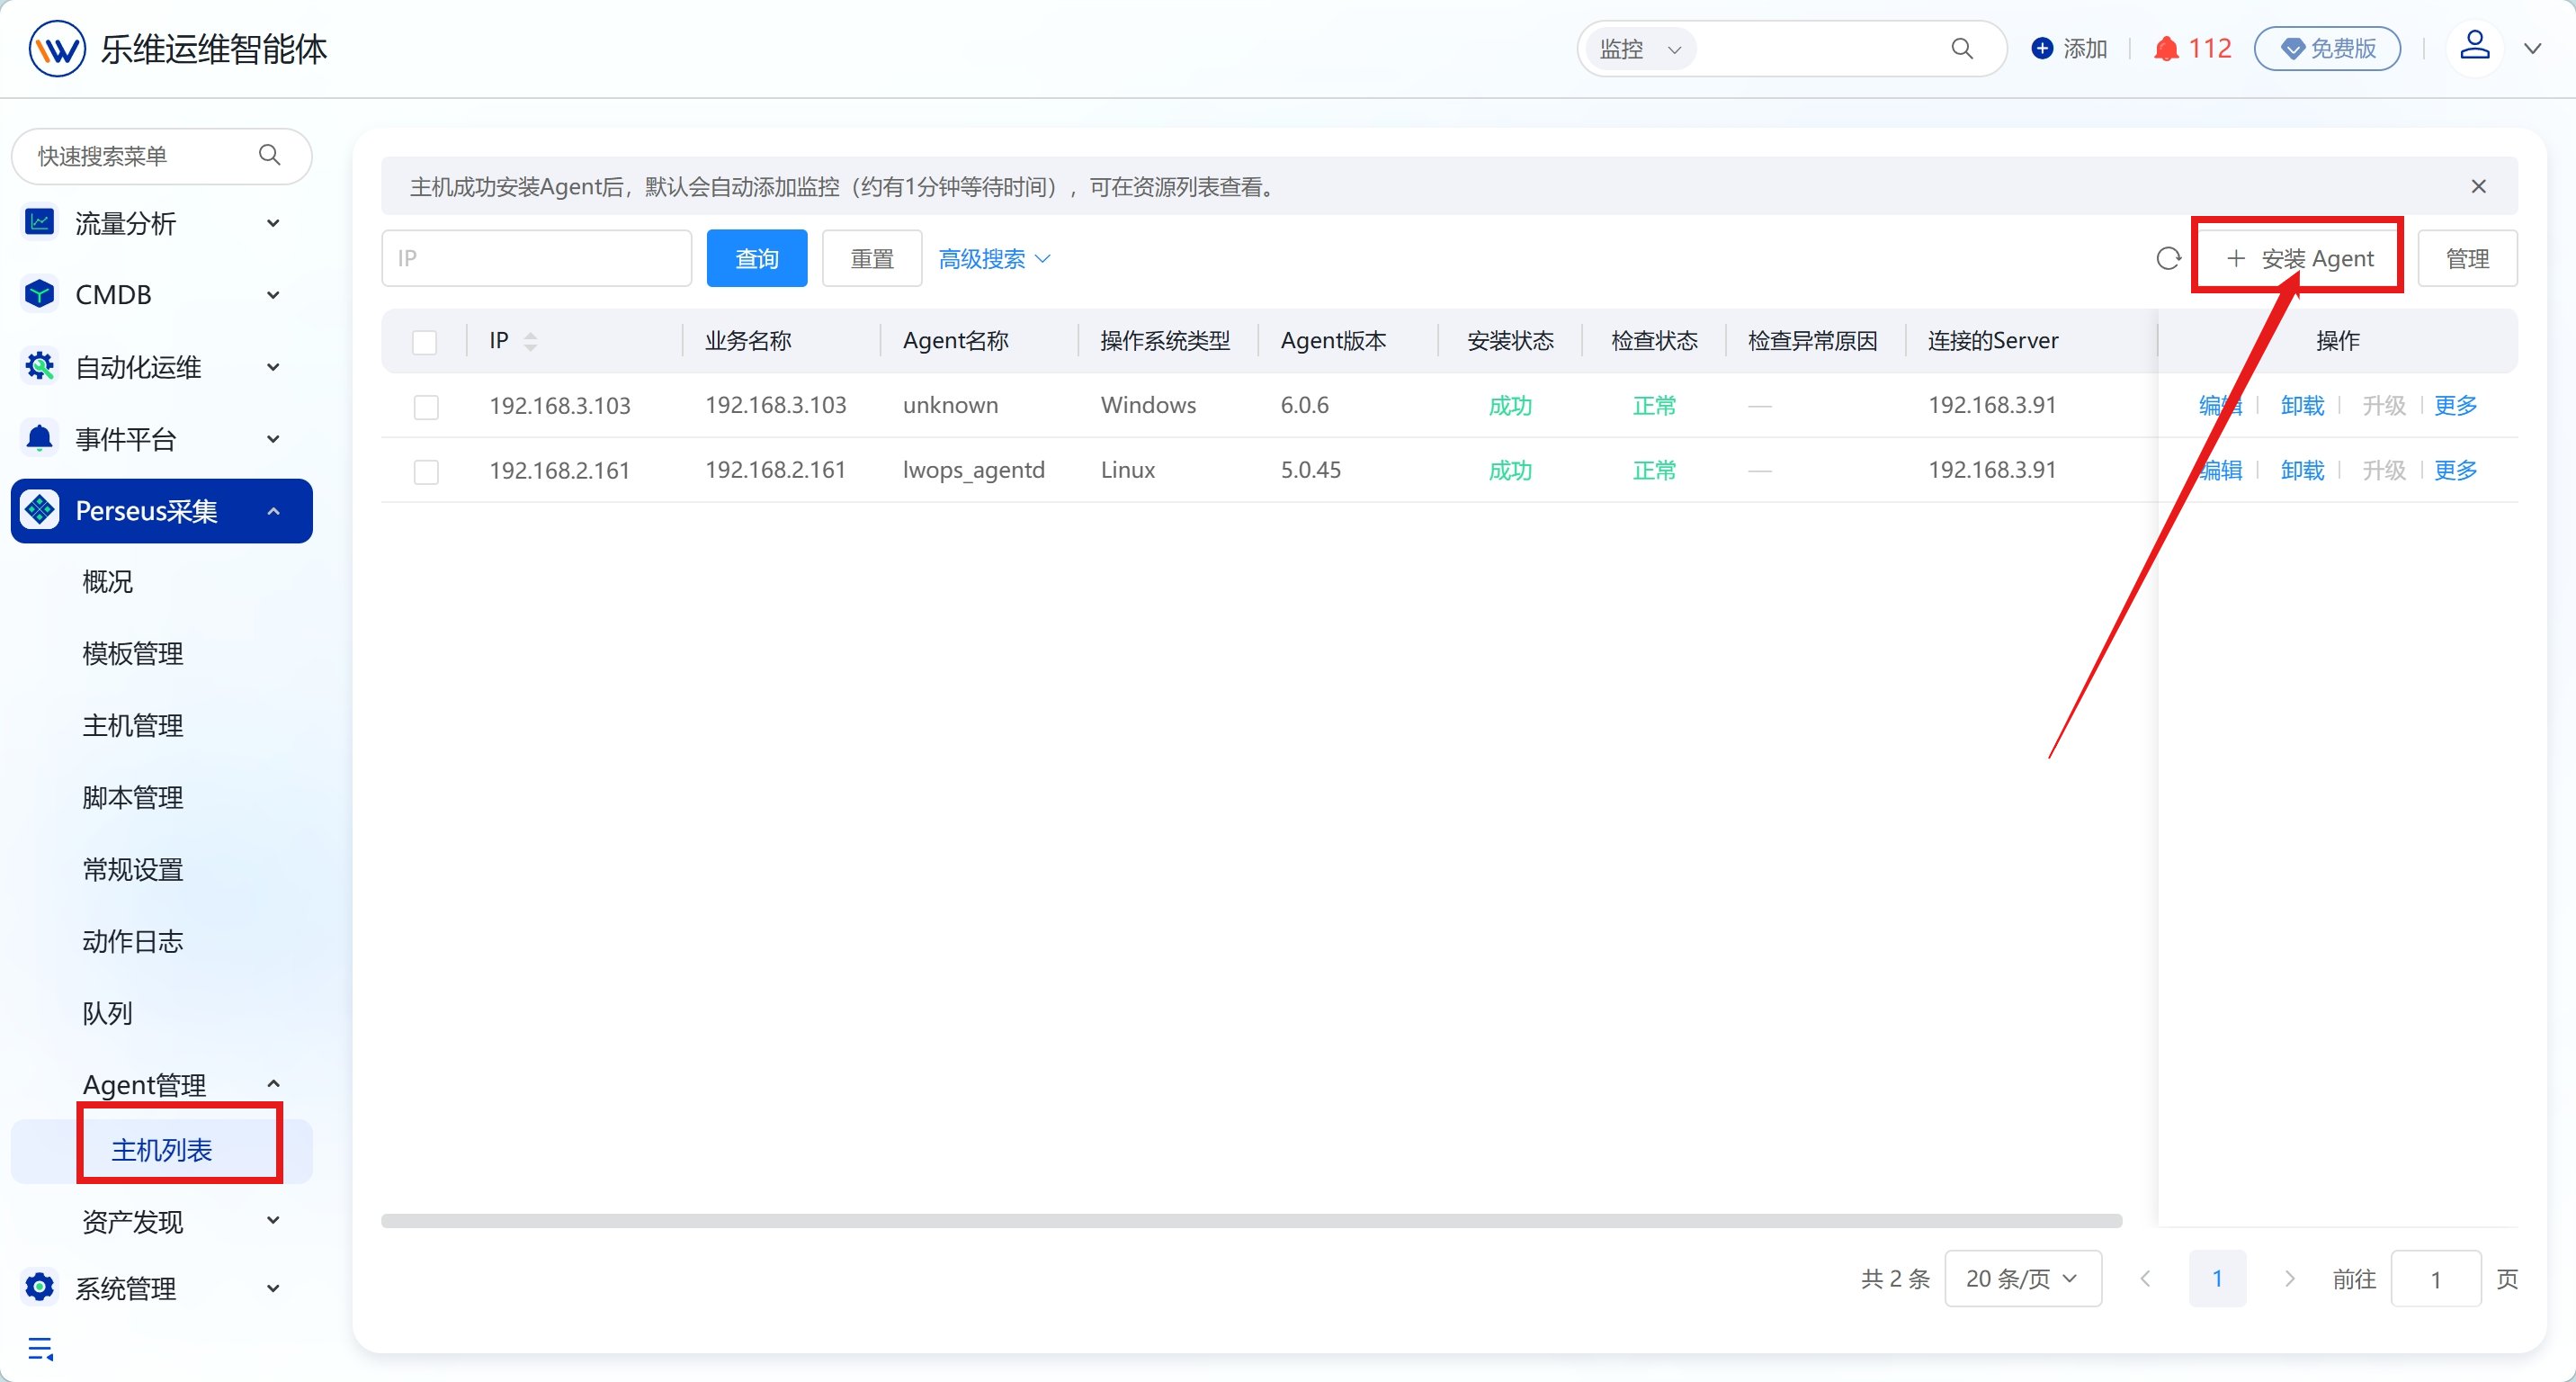This screenshot has height=1382, width=2576.
Task: Collapse sidebar with bottom menu icon
Action: tap(40, 1349)
